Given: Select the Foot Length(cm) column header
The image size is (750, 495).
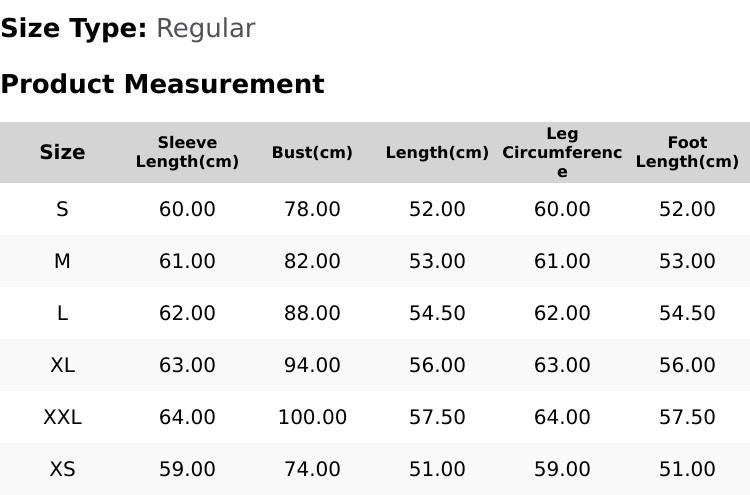Looking at the screenshot, I should (x=687, y=152).
